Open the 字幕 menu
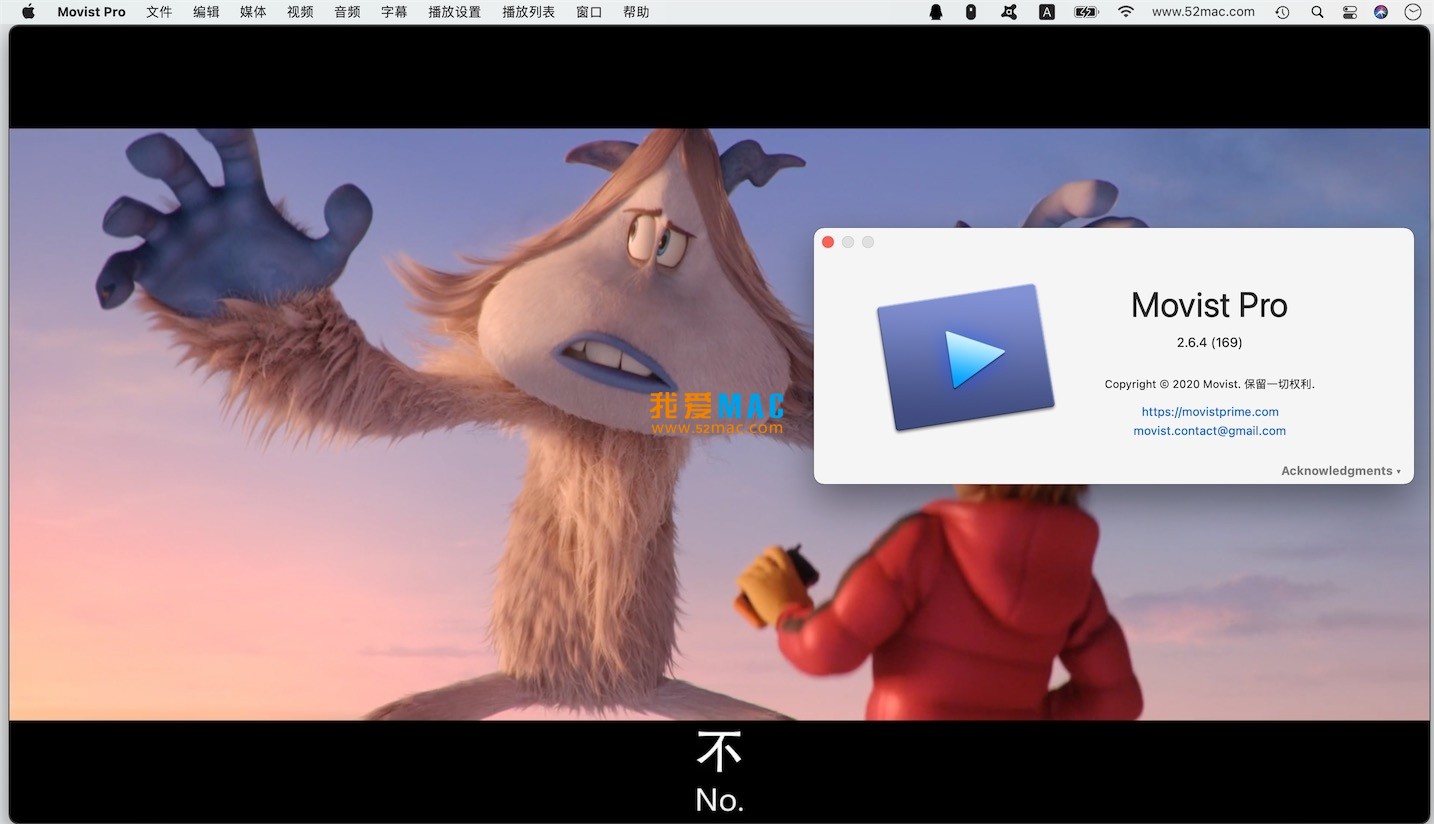The width and height of the screenshot is (1434, 824). point(394,12)
